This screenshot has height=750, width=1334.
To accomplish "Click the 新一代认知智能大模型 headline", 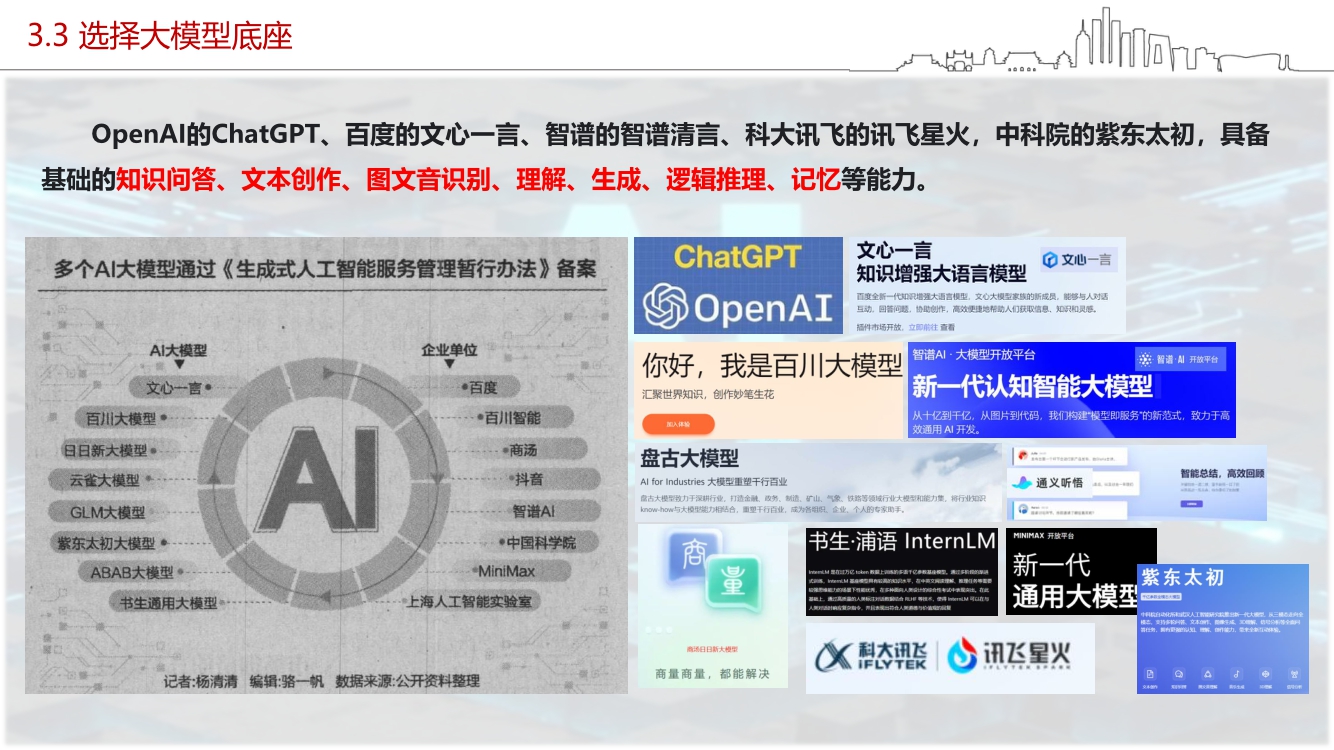I will [1032, 386].
